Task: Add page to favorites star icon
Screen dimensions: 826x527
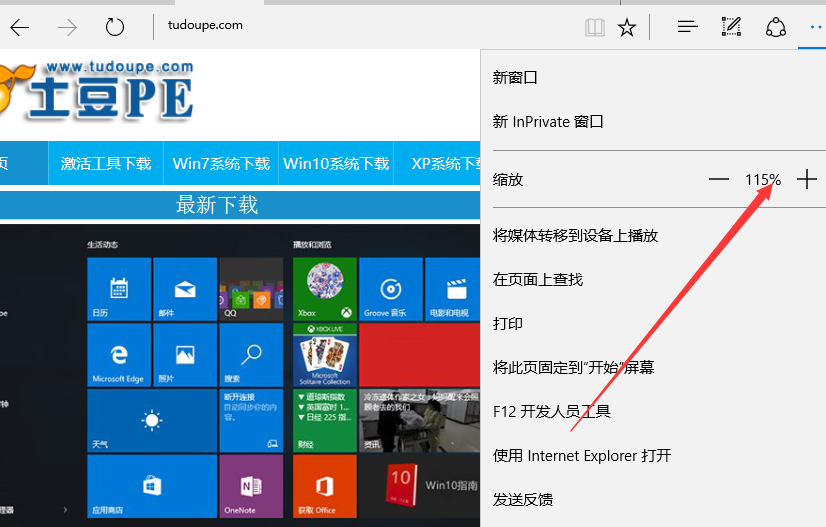Action: pyautogui.click(x=627, y=27)
